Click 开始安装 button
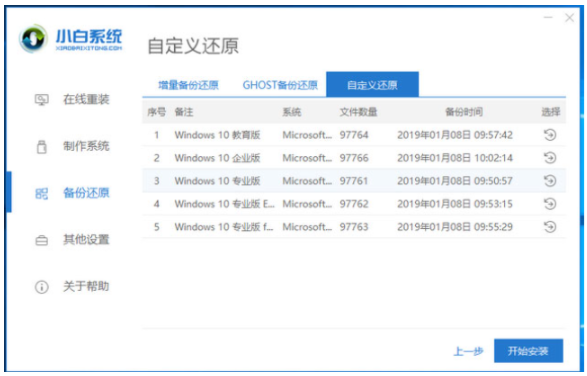The width and height of the screenshot is (587, 376). [528, 351]
